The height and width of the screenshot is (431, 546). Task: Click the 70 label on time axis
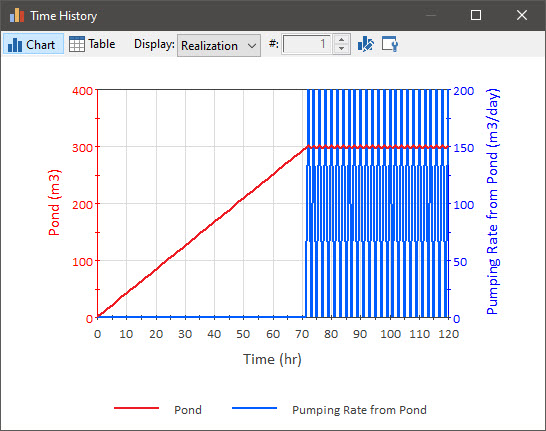(302, 334)
